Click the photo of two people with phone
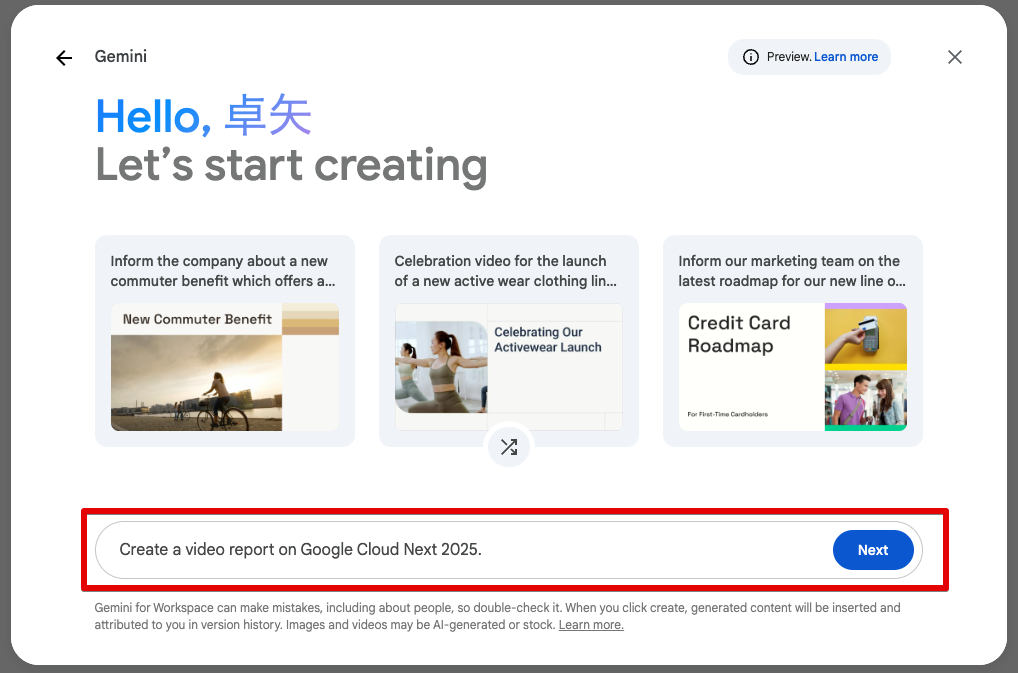Image resolution: width=1018 pixels, height=673 pixels. [865, 398]
